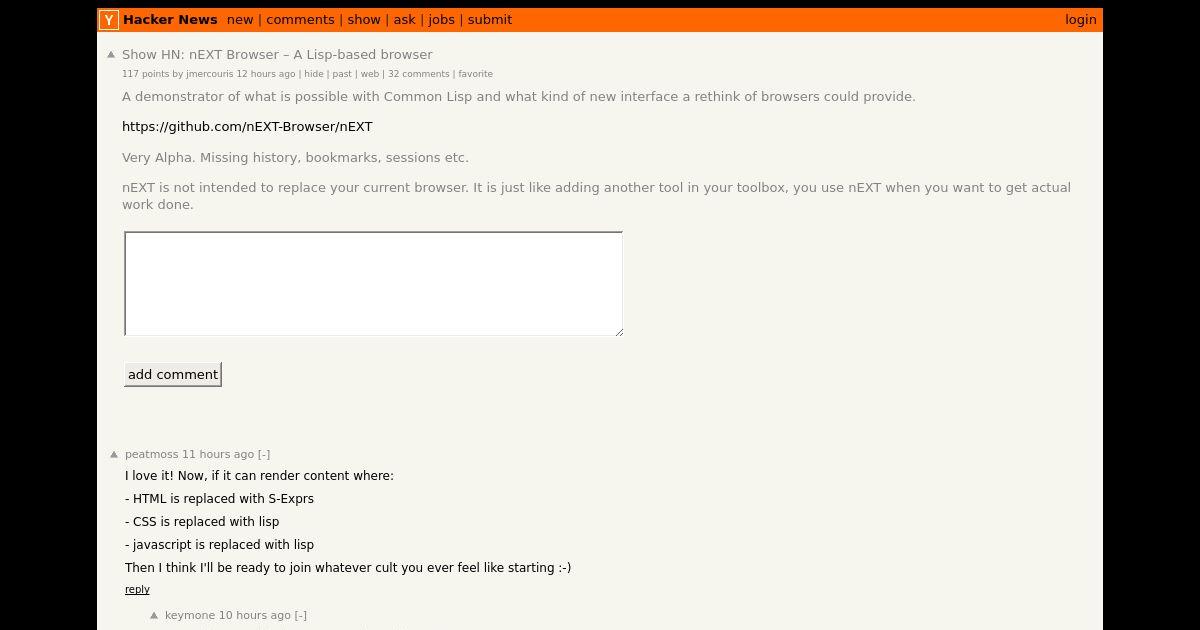Reply to peatmoss's comment
The height and width of the screenshot is (630, 1200).
coord(137,590)
